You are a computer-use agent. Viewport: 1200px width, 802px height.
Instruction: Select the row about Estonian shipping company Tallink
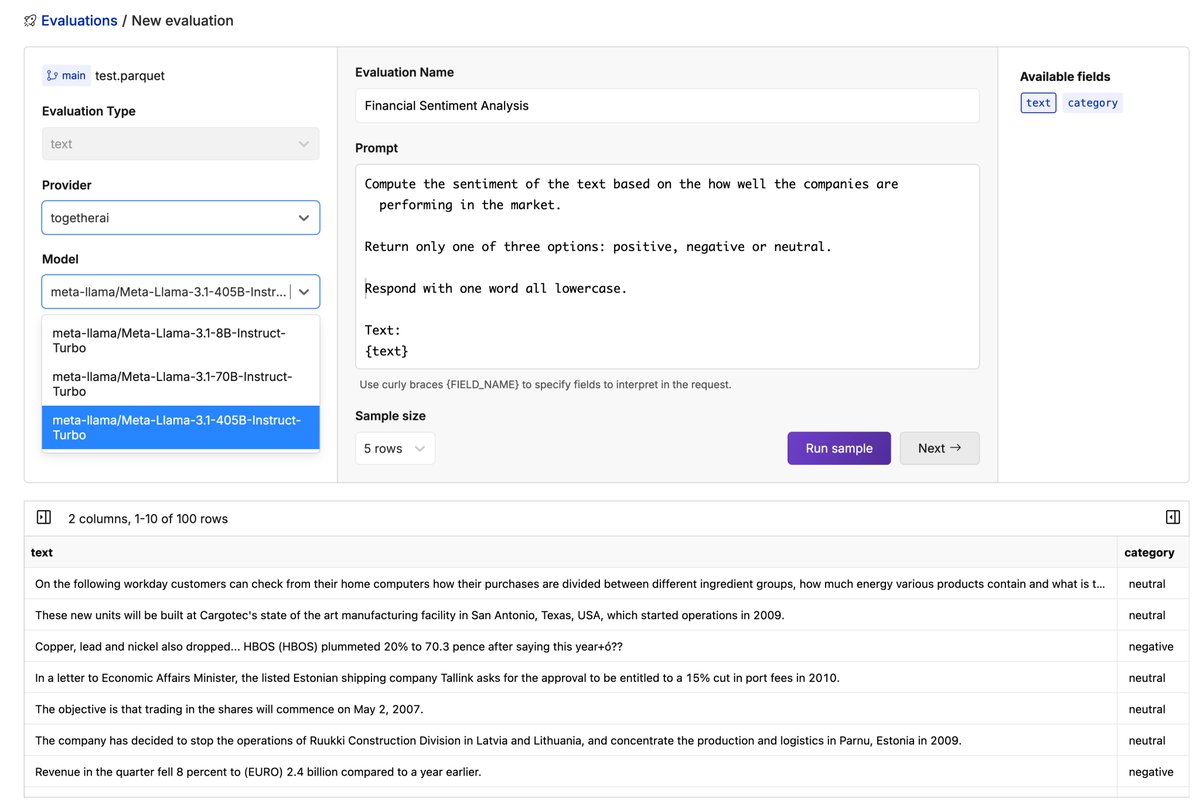pos(606,678)
